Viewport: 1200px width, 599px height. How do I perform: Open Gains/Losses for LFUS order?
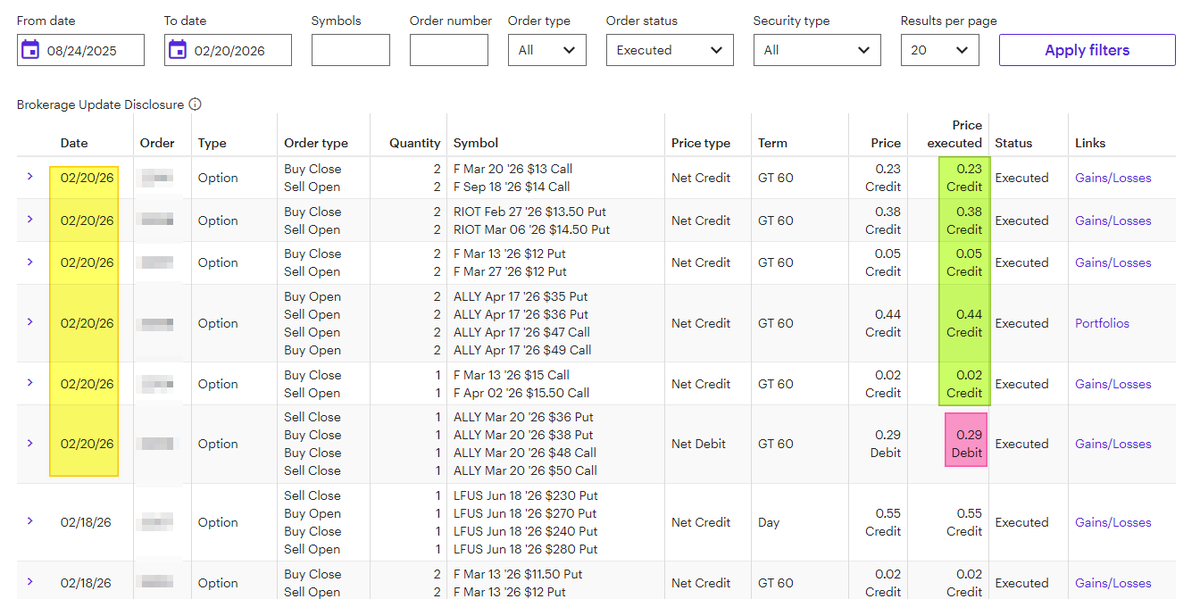click(x=1113, y=523)
